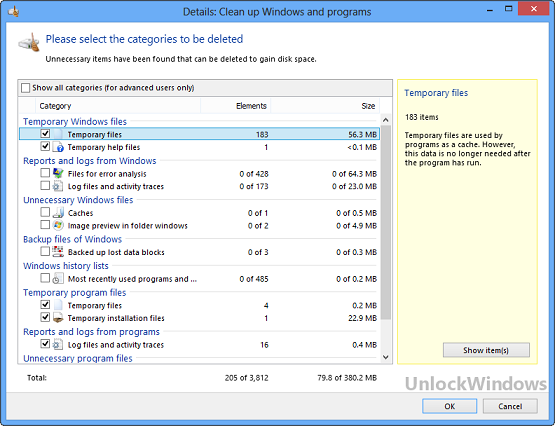Image resolution: width=555 pixels, height=426 pixels.
Task: Select the Backup files of Windows header
Action: (72, 240)
